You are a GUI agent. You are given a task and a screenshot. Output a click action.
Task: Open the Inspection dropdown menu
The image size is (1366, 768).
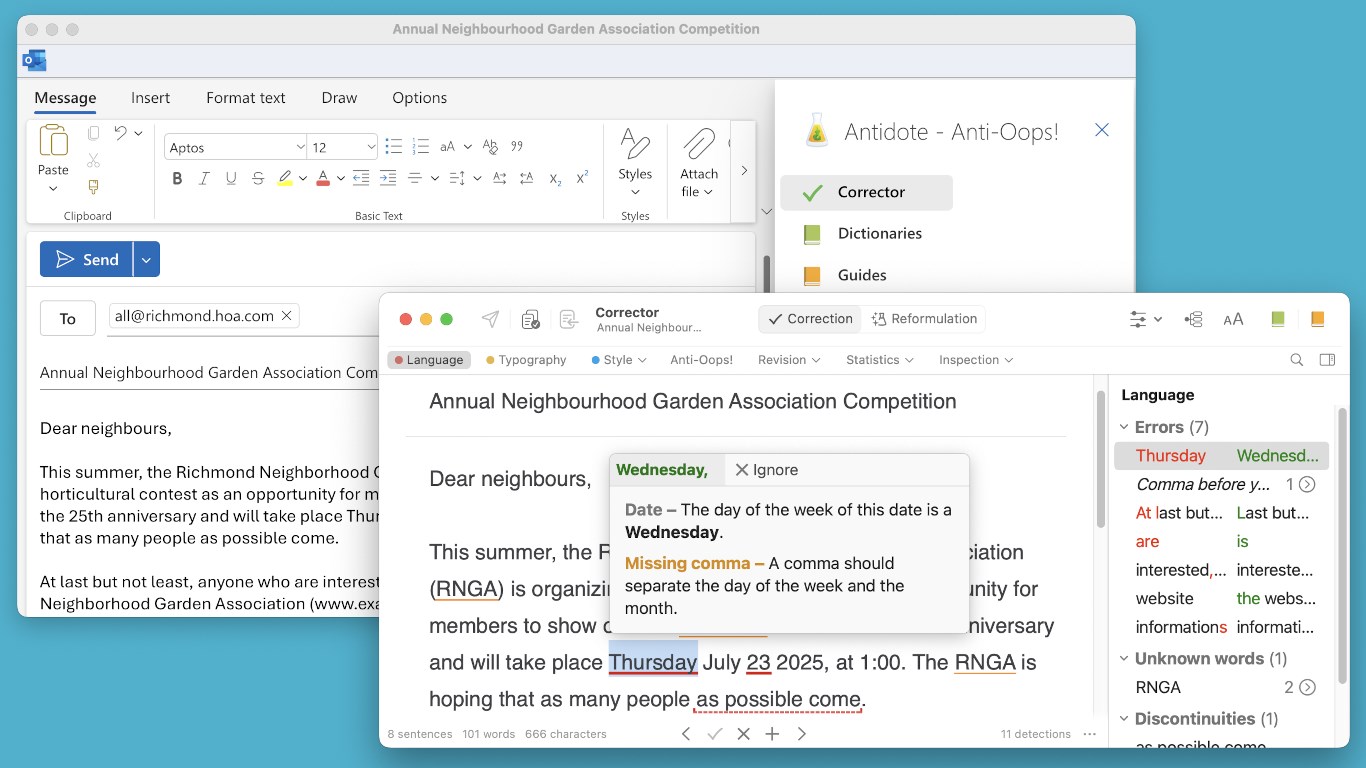[x=976, y=360]
